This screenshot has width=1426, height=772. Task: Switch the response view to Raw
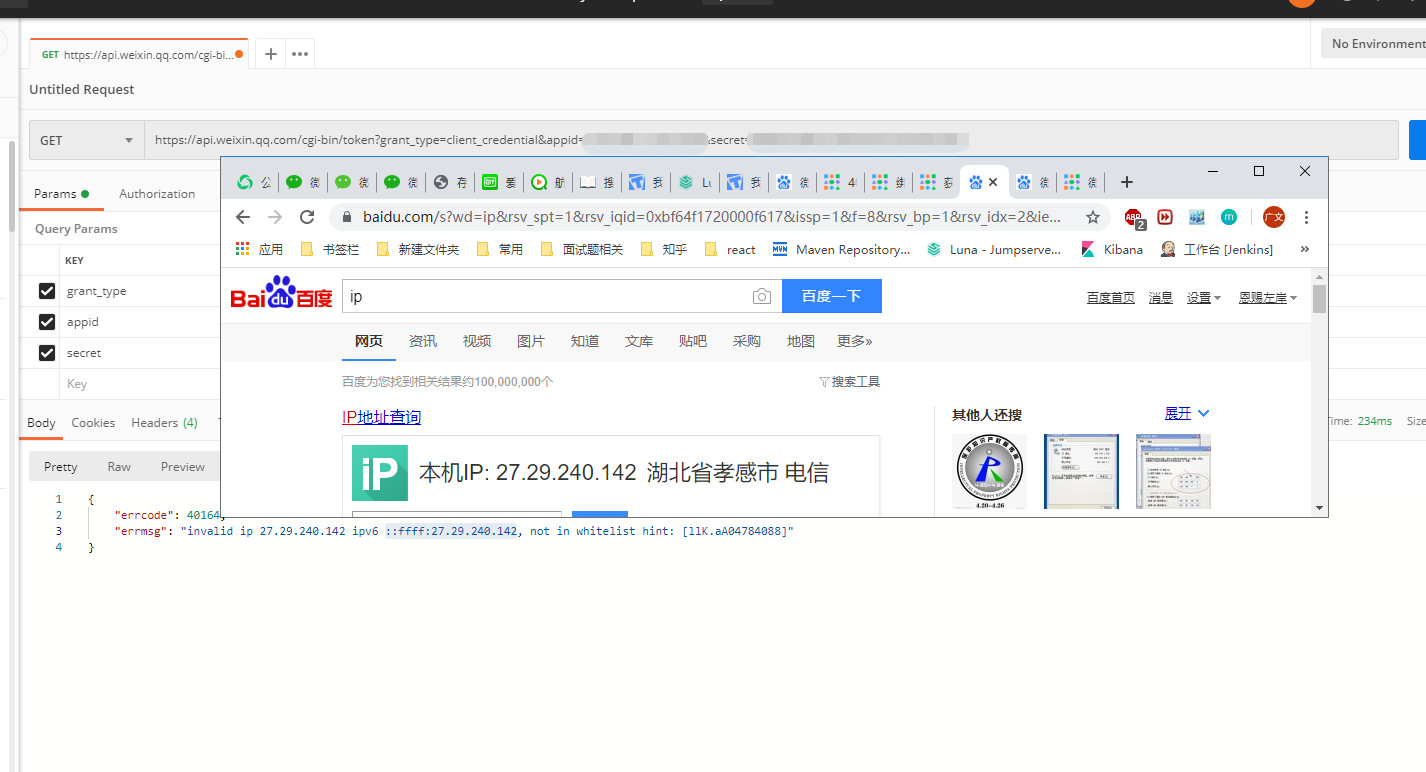pyautogui.click(x=119, y=466)
